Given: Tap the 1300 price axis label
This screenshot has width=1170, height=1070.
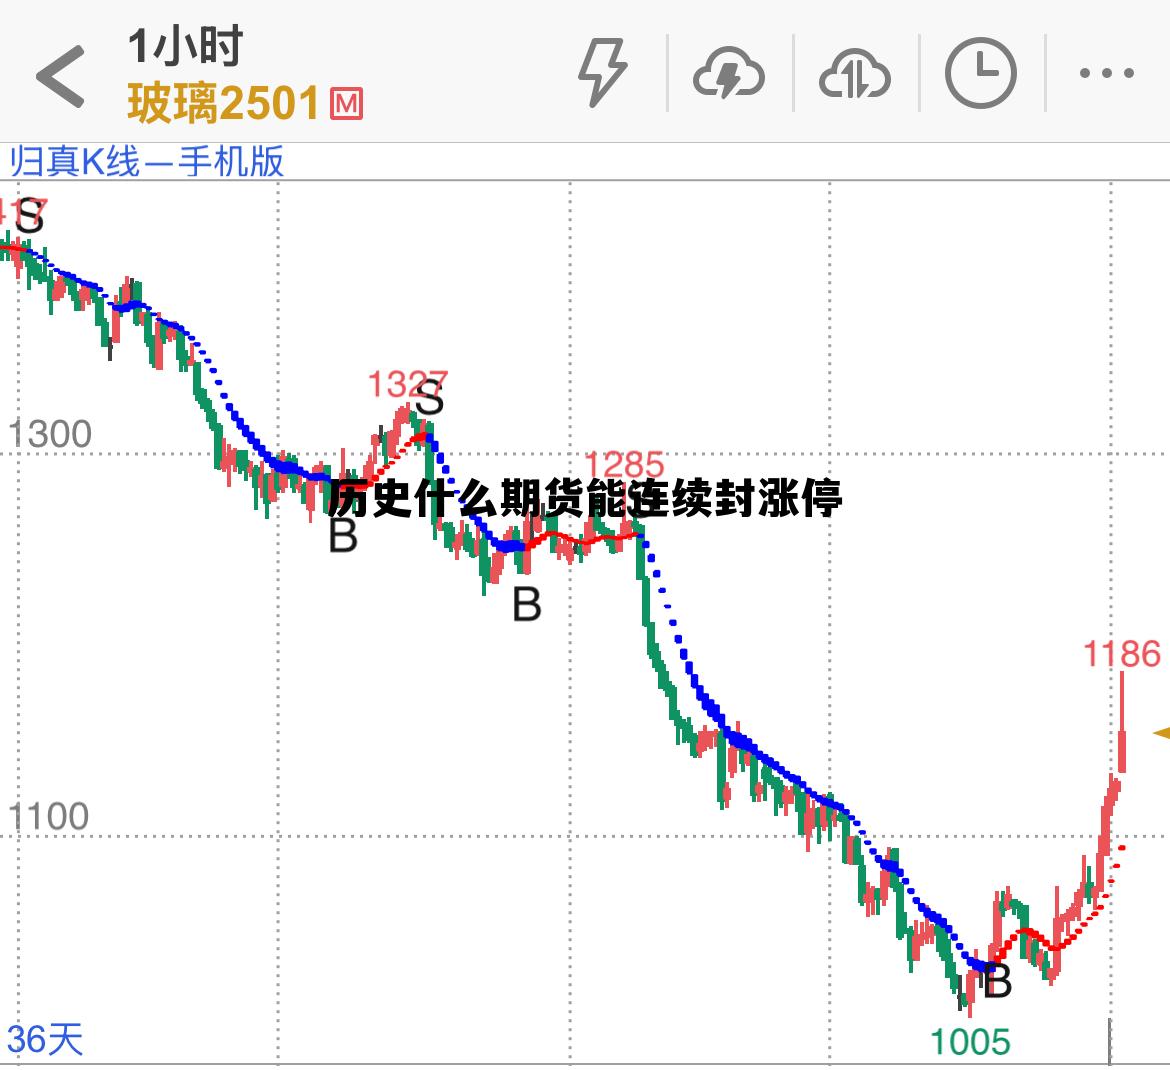Looking at the screenshot, I should (x=50, y=434).
